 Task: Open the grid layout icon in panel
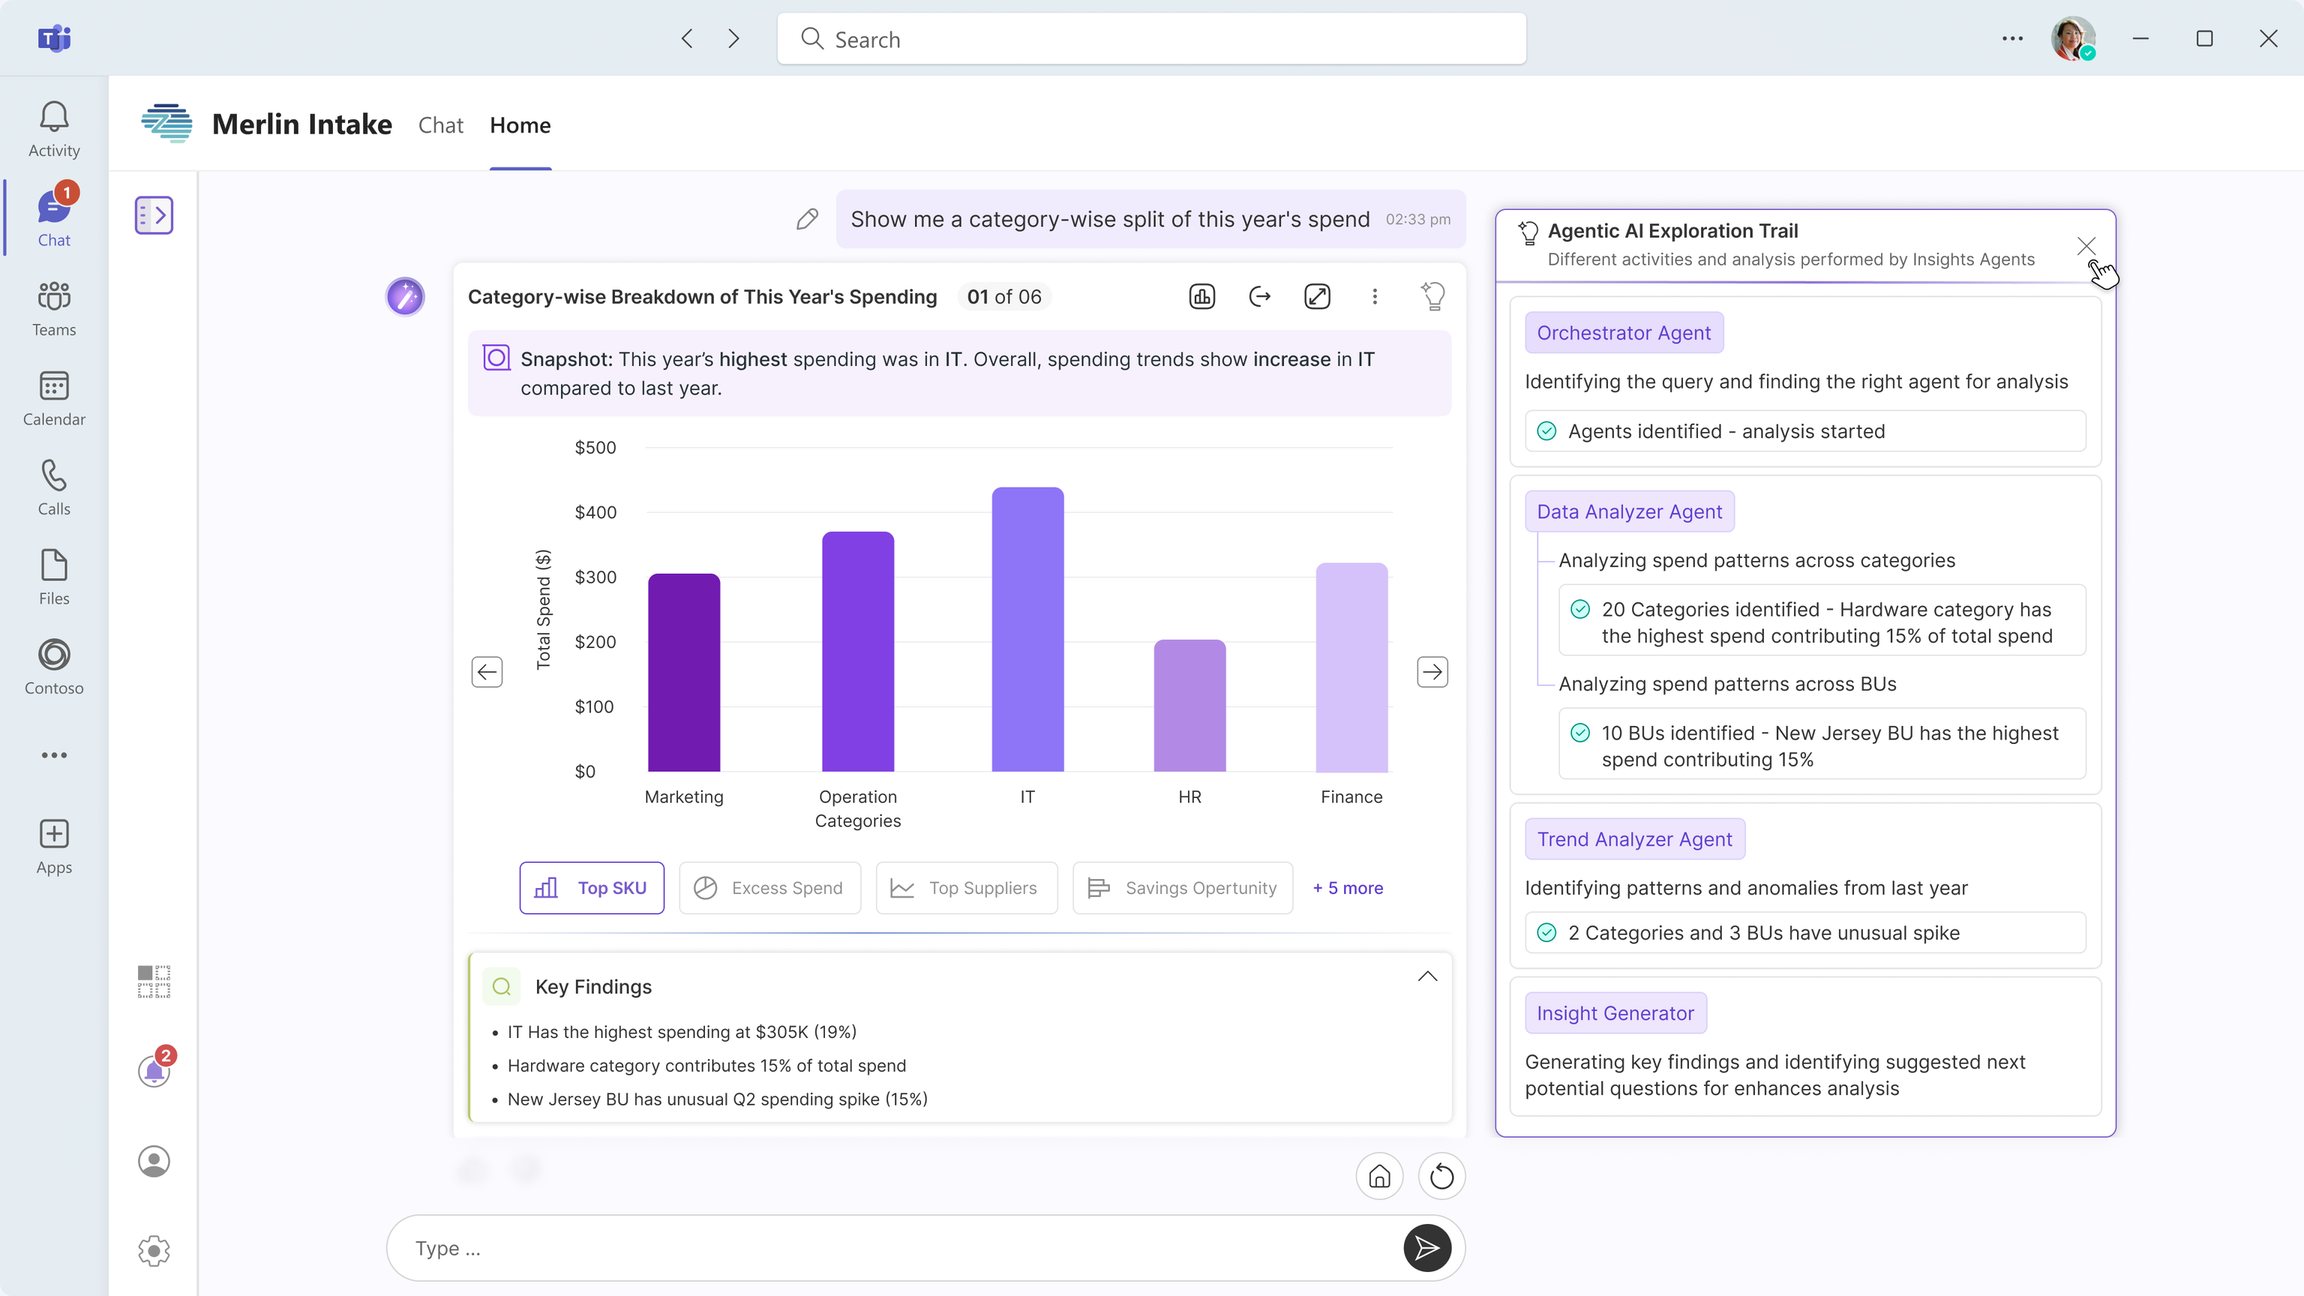pos(154,981)
